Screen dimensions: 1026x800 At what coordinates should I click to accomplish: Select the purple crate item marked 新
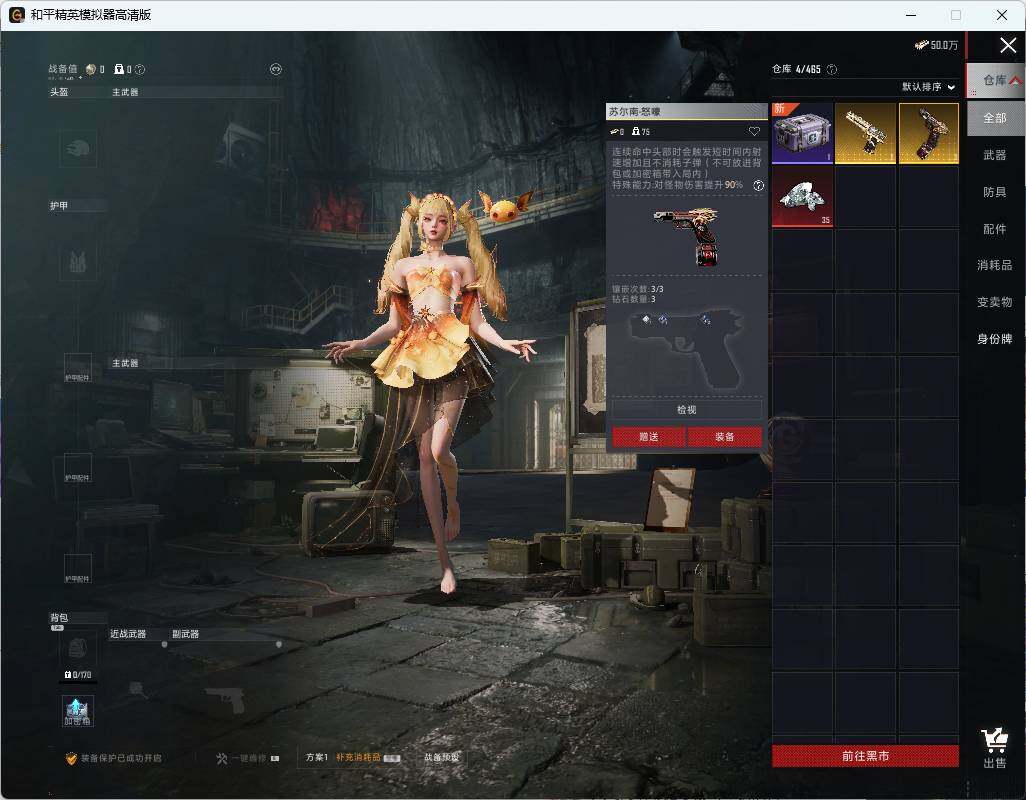tap(802, 133)
